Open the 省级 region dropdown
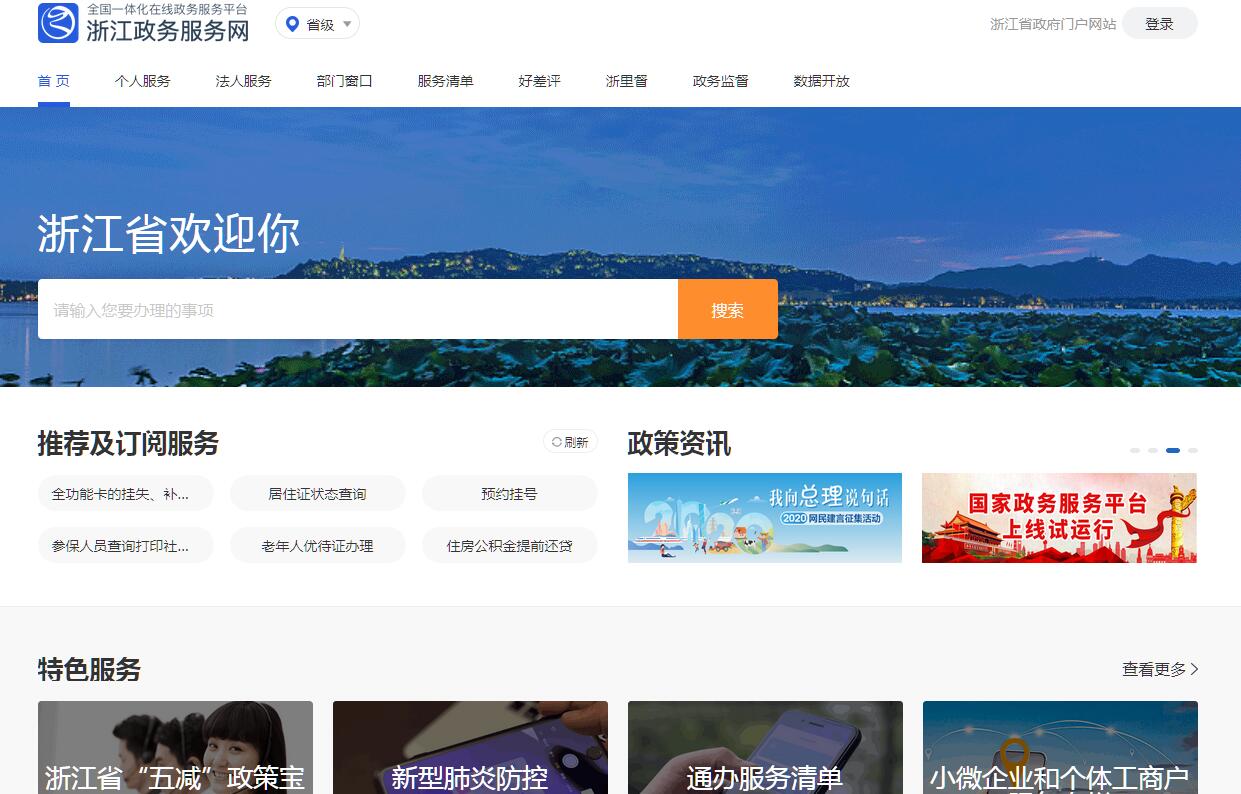The width and height of the screenshot is (1241, 794). [x=317, y=24]
